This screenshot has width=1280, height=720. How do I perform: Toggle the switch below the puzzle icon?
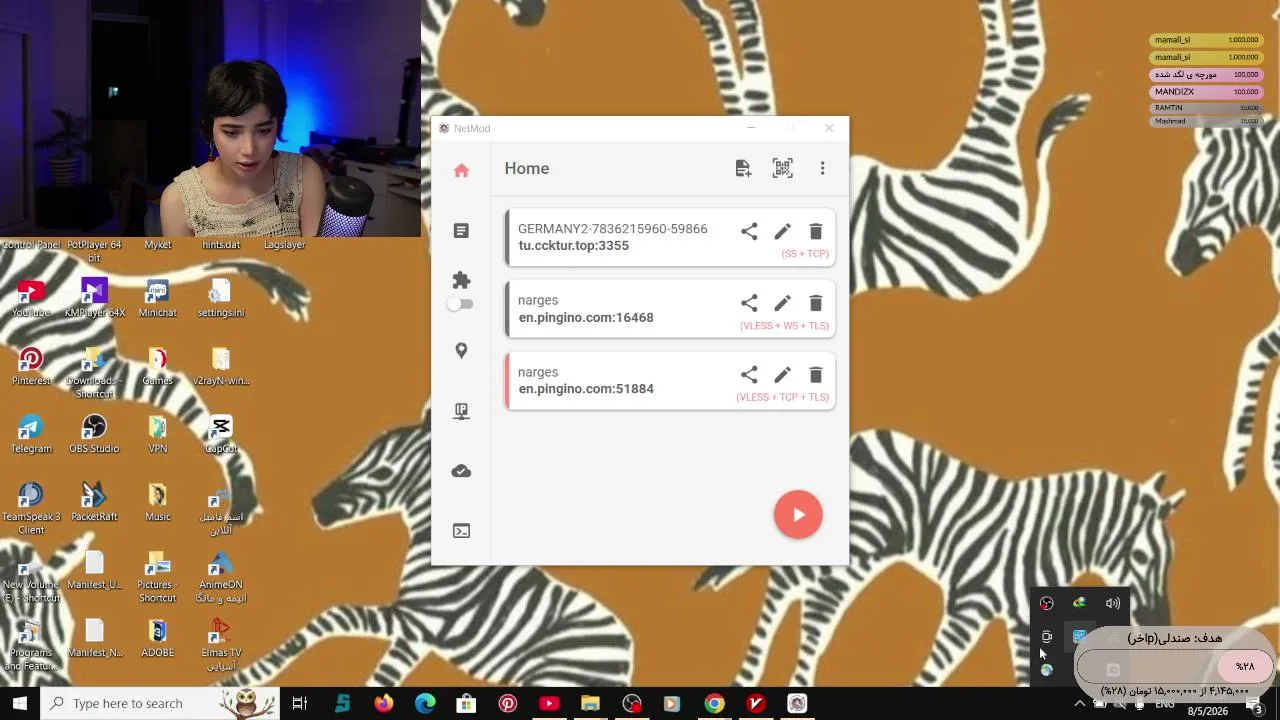pyautogui.click(x=460, y=304)
